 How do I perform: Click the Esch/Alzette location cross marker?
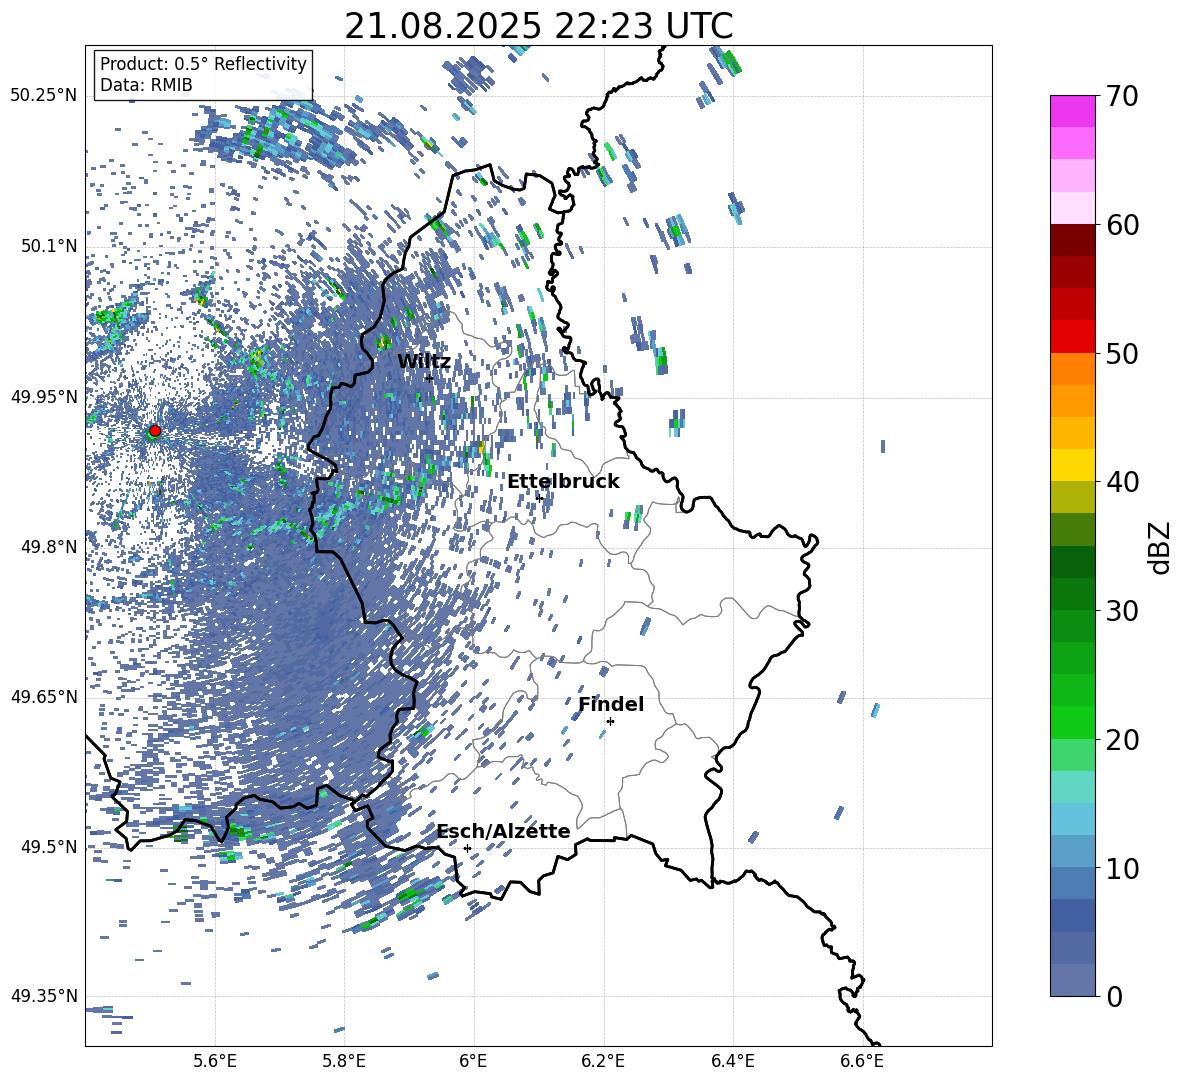tap(467, 848)
